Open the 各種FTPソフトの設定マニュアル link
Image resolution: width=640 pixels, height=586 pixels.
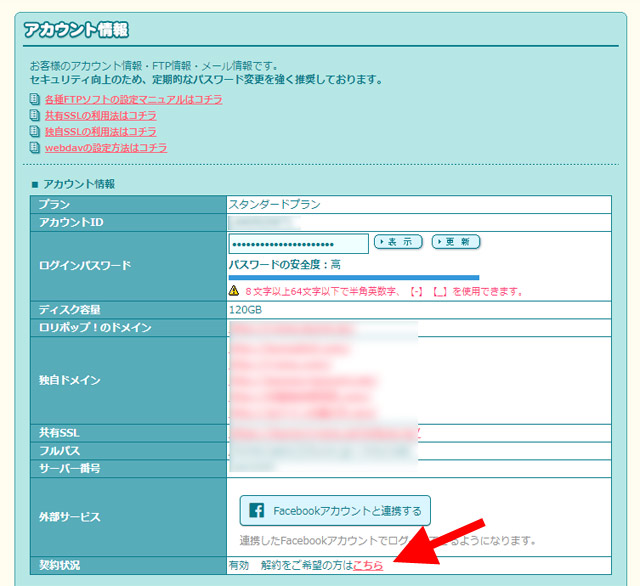pos(133,100)
